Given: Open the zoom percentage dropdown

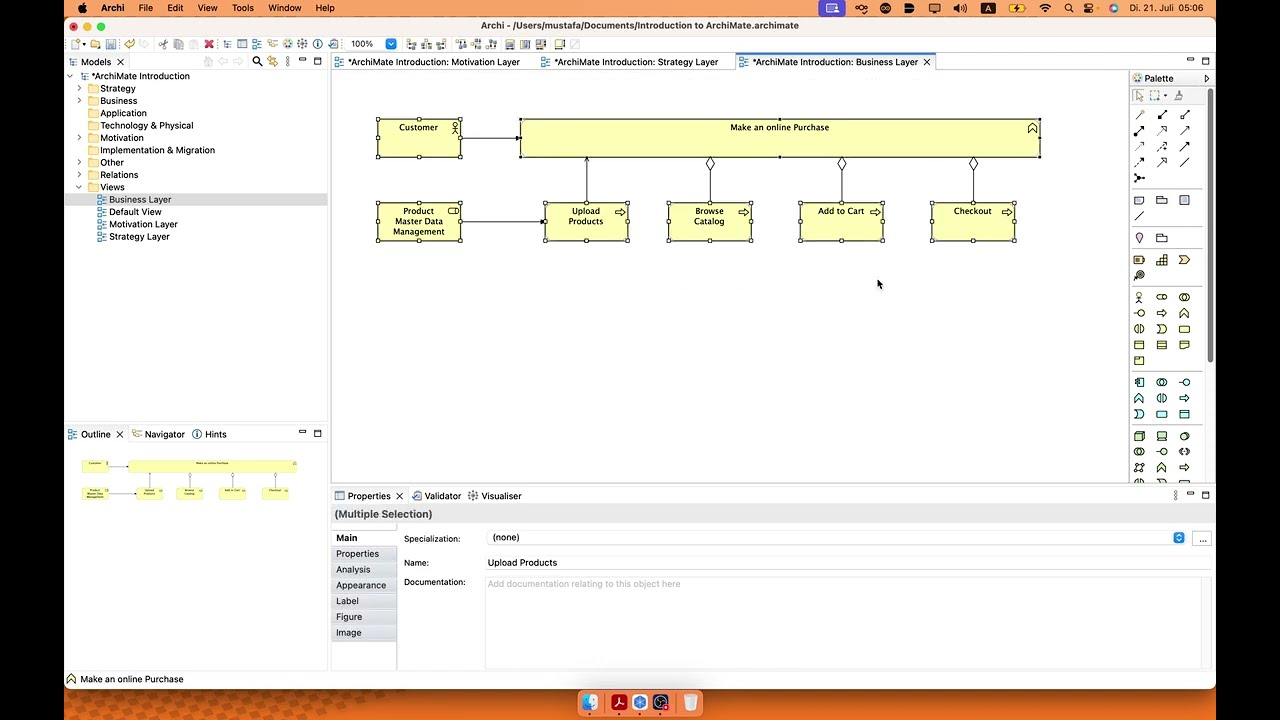Looking at the screenshot, I should tap(391, 44).
